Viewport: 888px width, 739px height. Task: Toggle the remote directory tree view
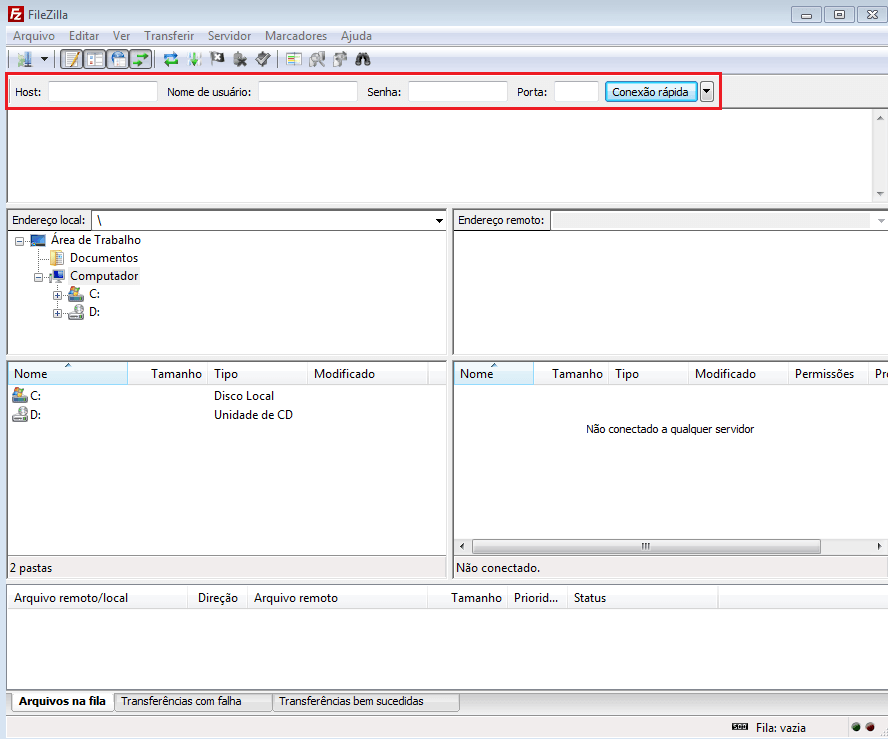(x=117, y=59)
